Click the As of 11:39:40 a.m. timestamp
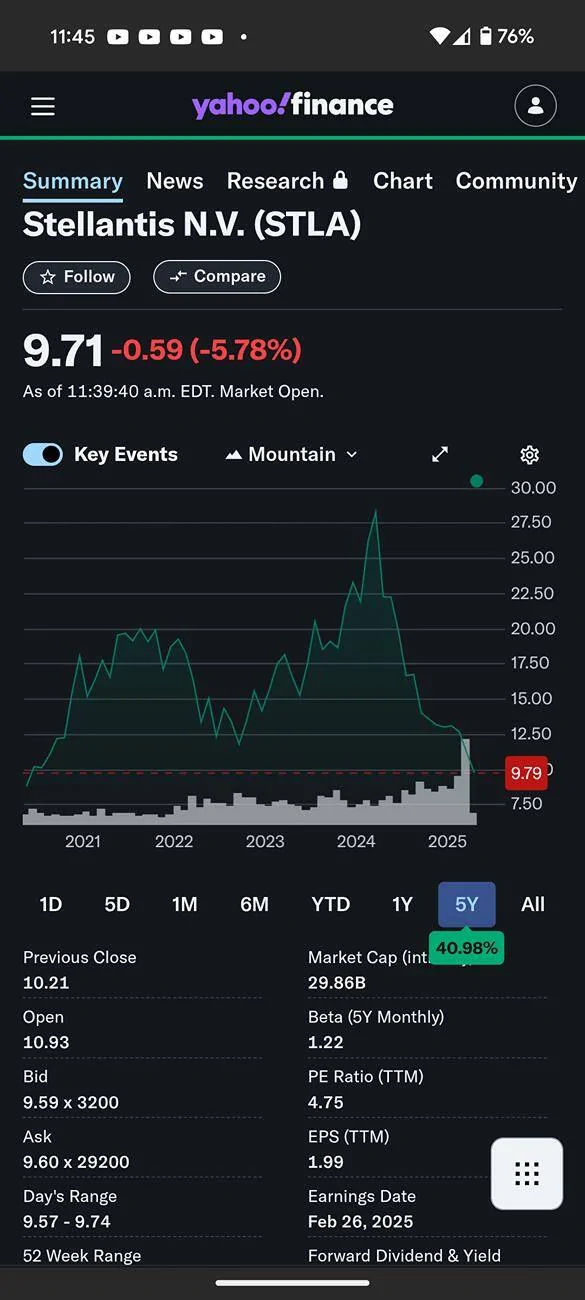Screen dimensions: 585x1300 [173, 392]
